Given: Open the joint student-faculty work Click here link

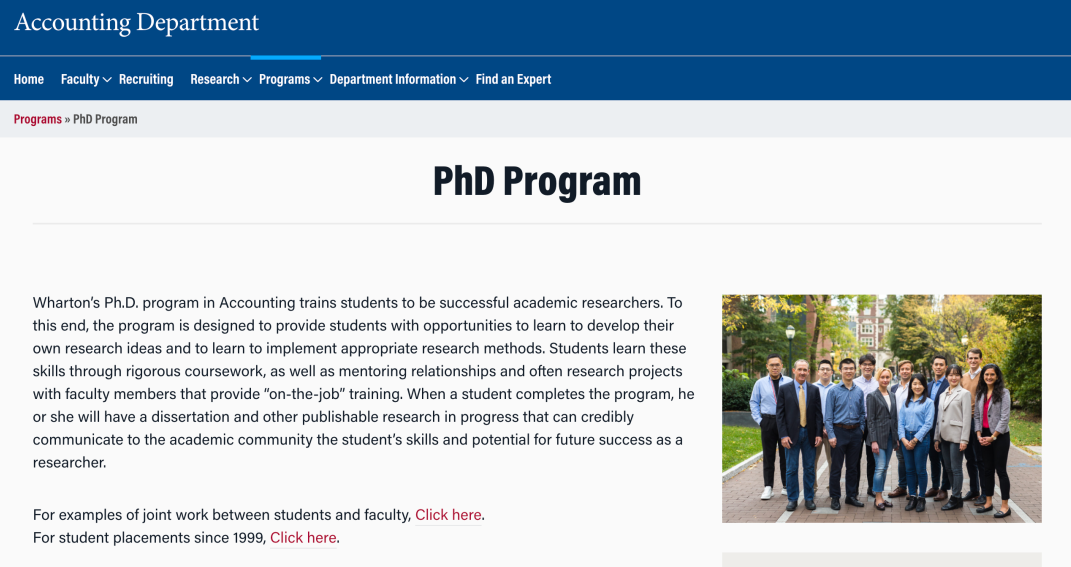Looking at the screenshot, I should coord(448,514).
